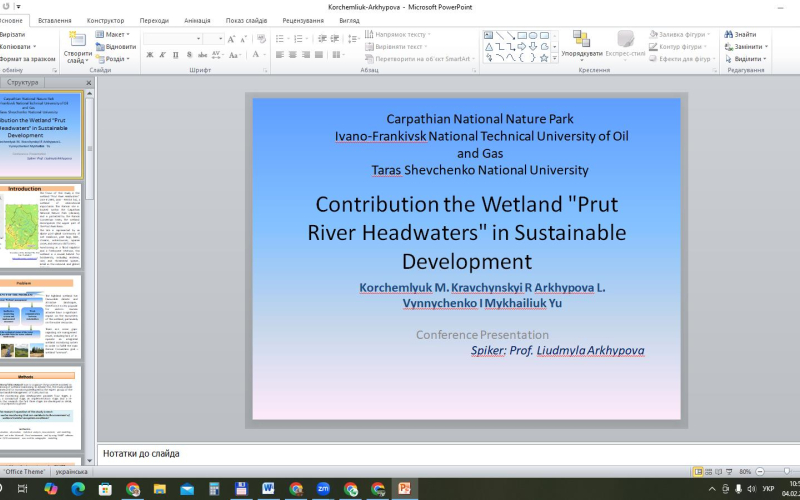The image size is (800, 500).
Task: Toggle underline (П) formatting
Action: tap(176, 55)
